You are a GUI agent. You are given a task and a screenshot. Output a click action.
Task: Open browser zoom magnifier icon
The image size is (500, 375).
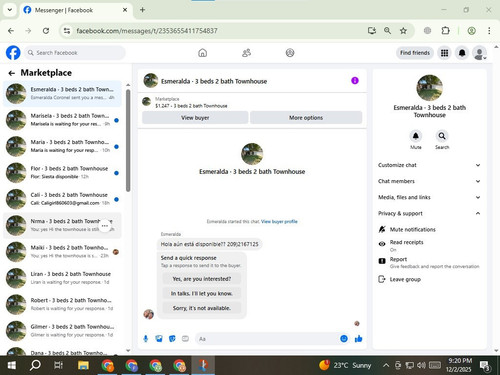pos(387,31)
